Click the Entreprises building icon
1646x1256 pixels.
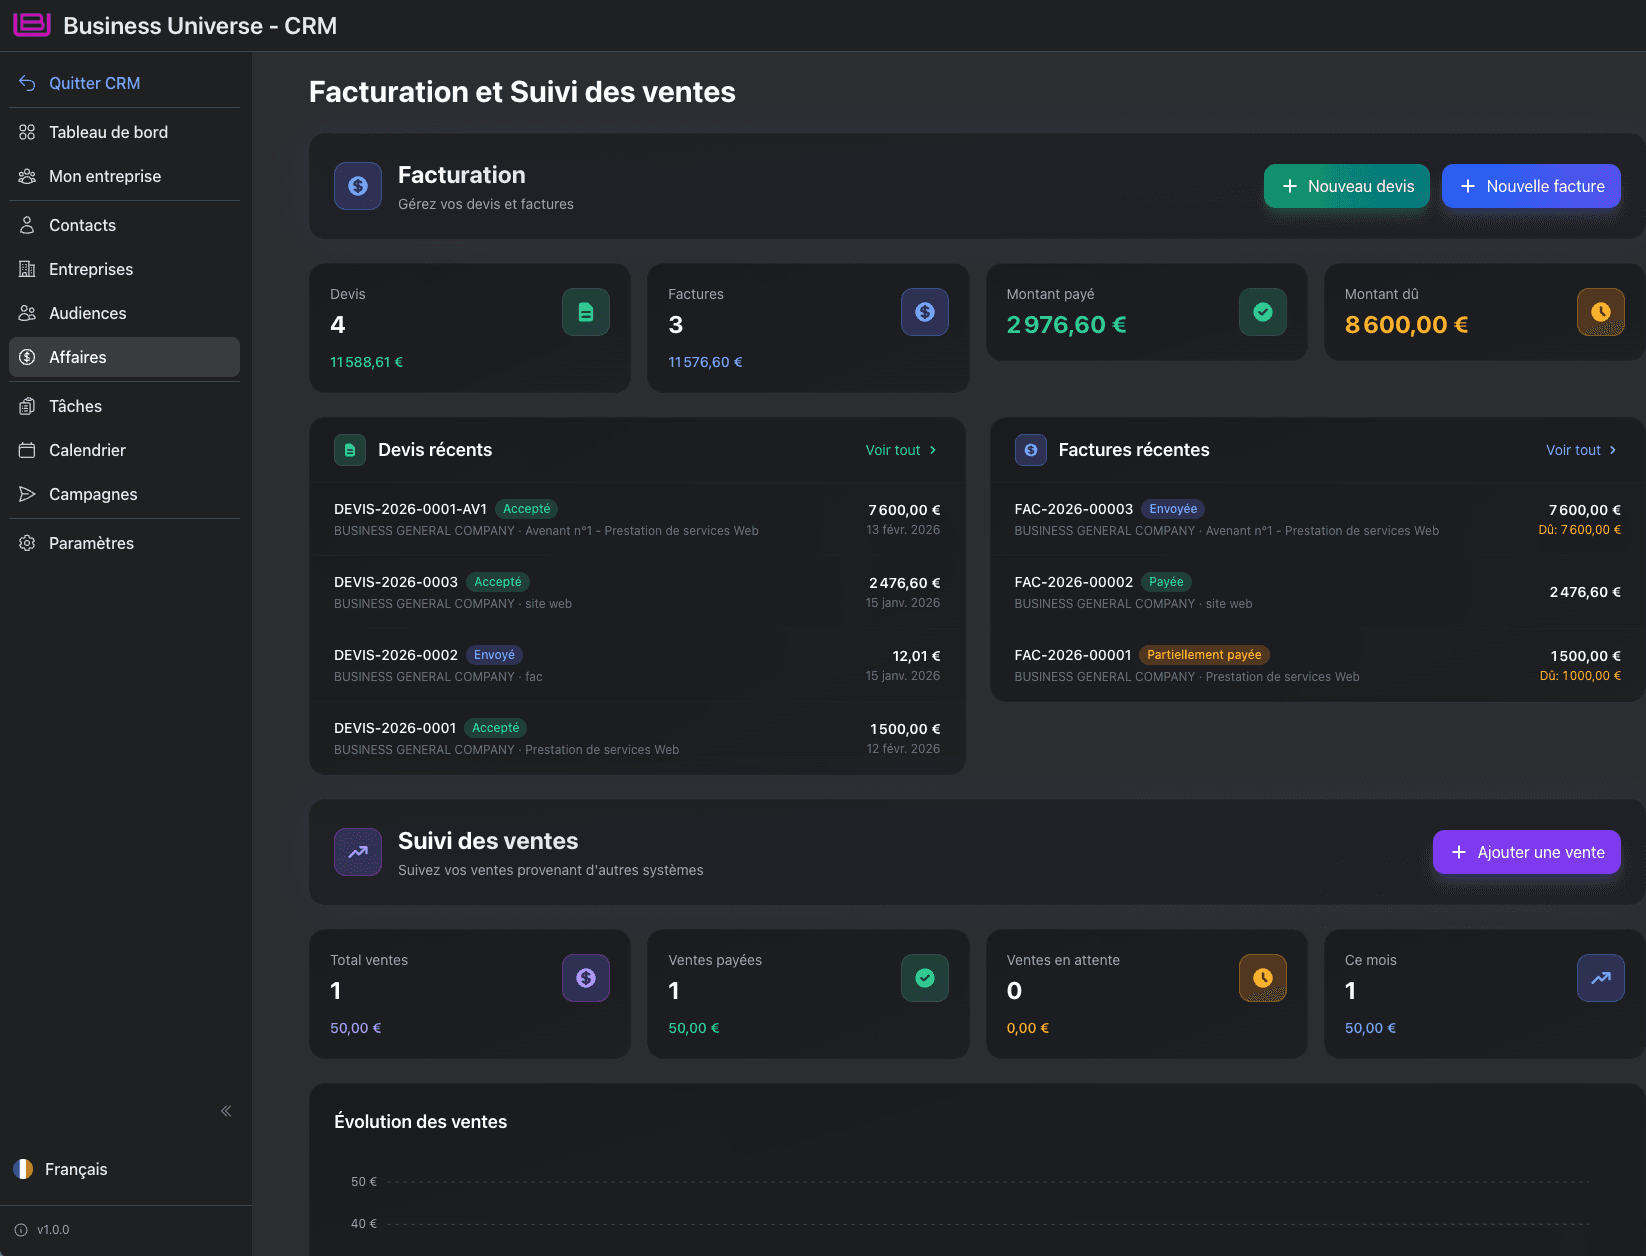pos(26,269)
